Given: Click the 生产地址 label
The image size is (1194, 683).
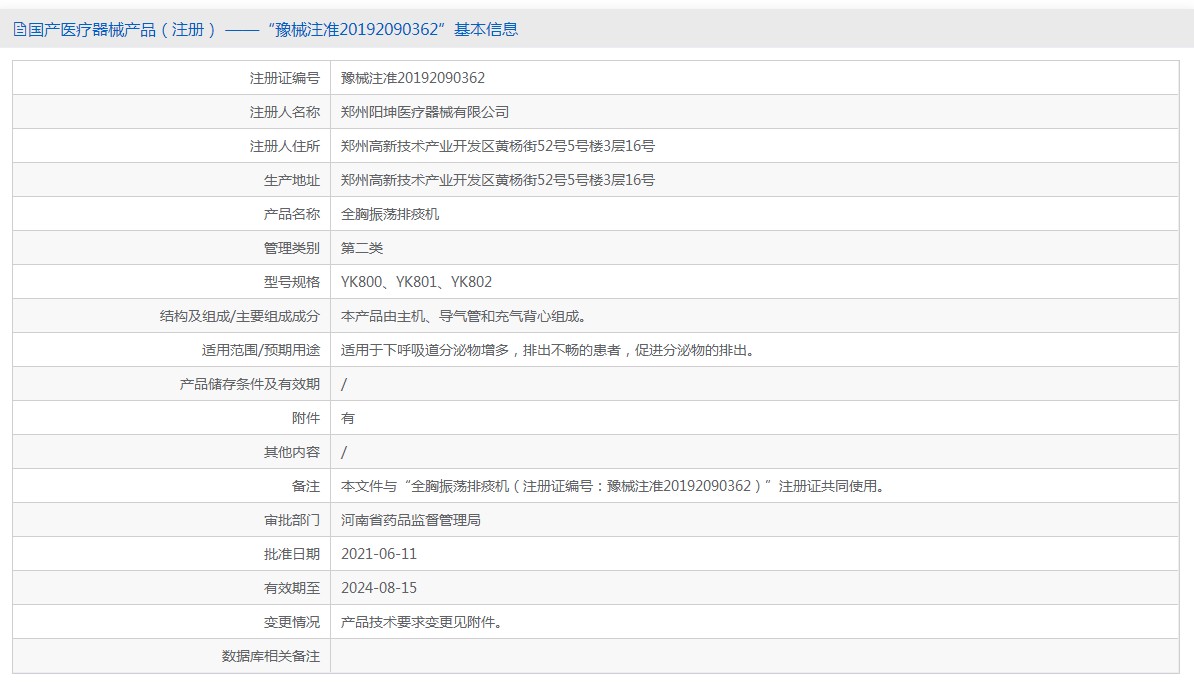Looking at the screenshot, I should pyautogui.click(x=292, y=180).
